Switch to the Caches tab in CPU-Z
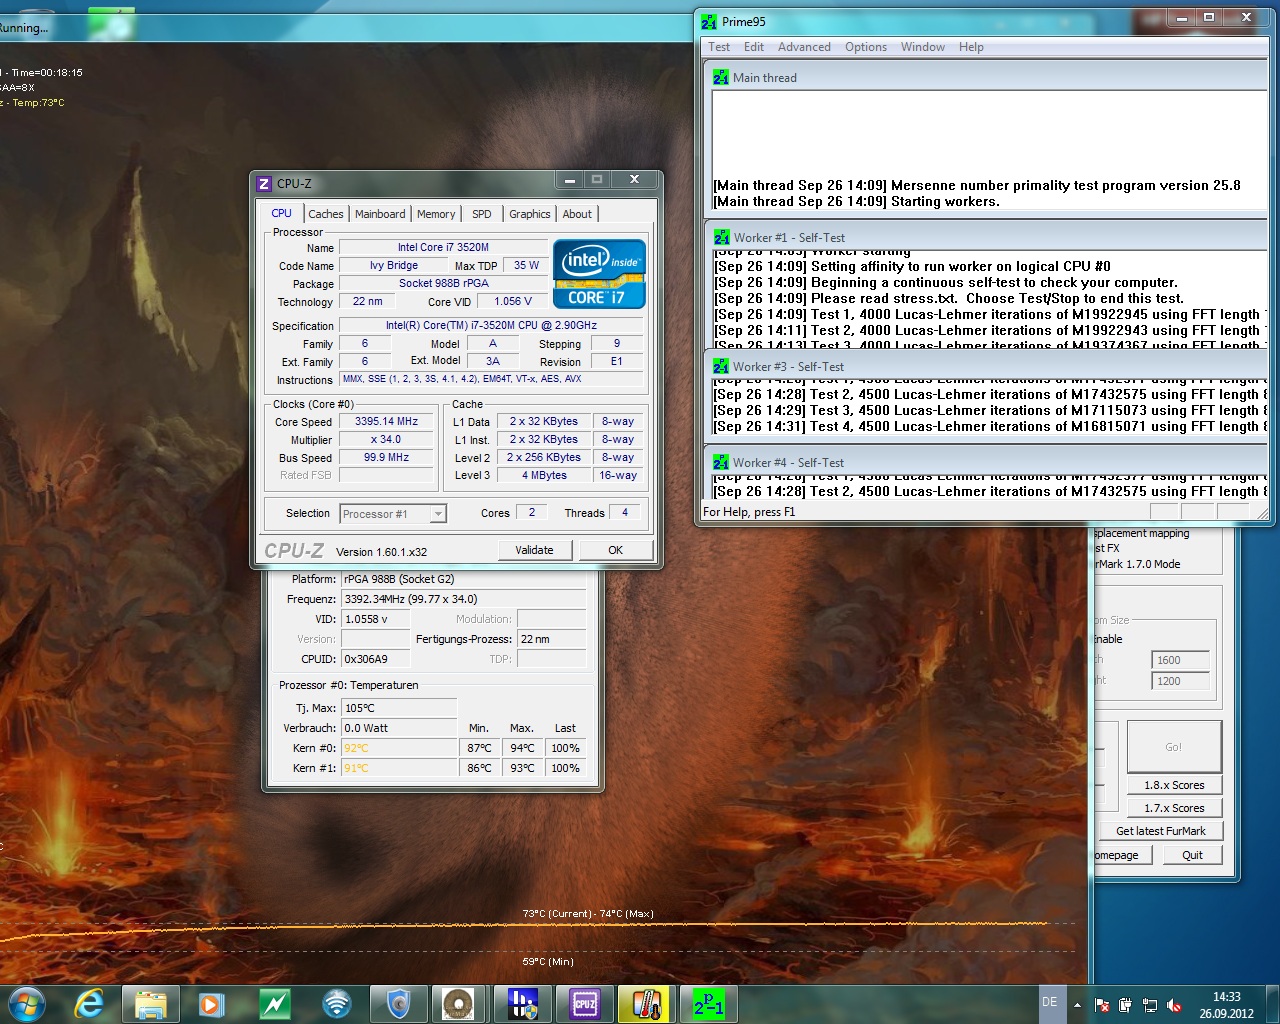1280x1024 pixels. [326, 214]
